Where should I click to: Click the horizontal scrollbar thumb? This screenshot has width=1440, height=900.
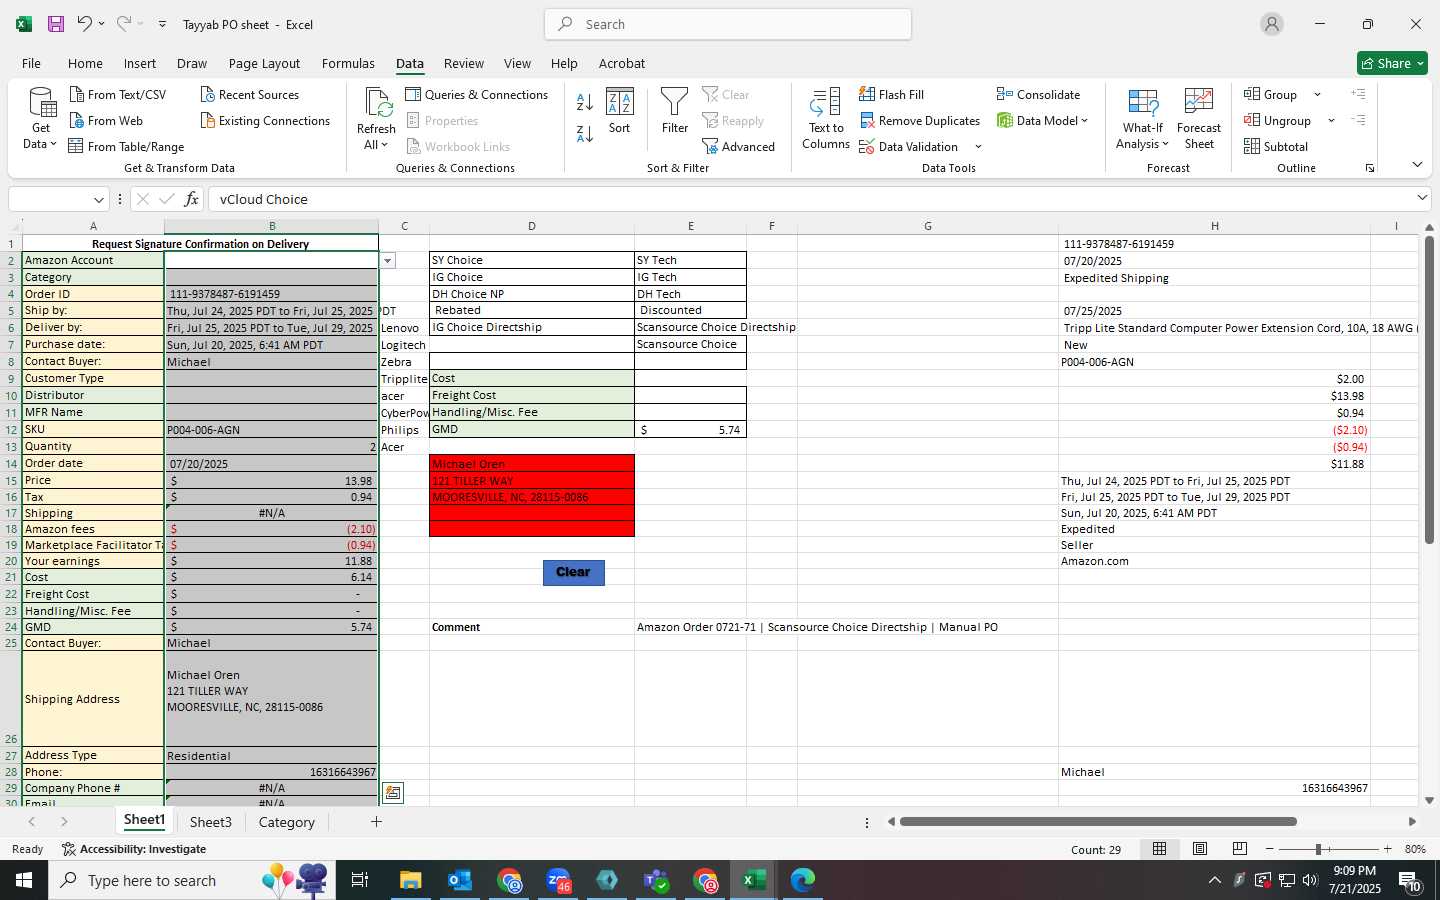(x=1098, y=822)
